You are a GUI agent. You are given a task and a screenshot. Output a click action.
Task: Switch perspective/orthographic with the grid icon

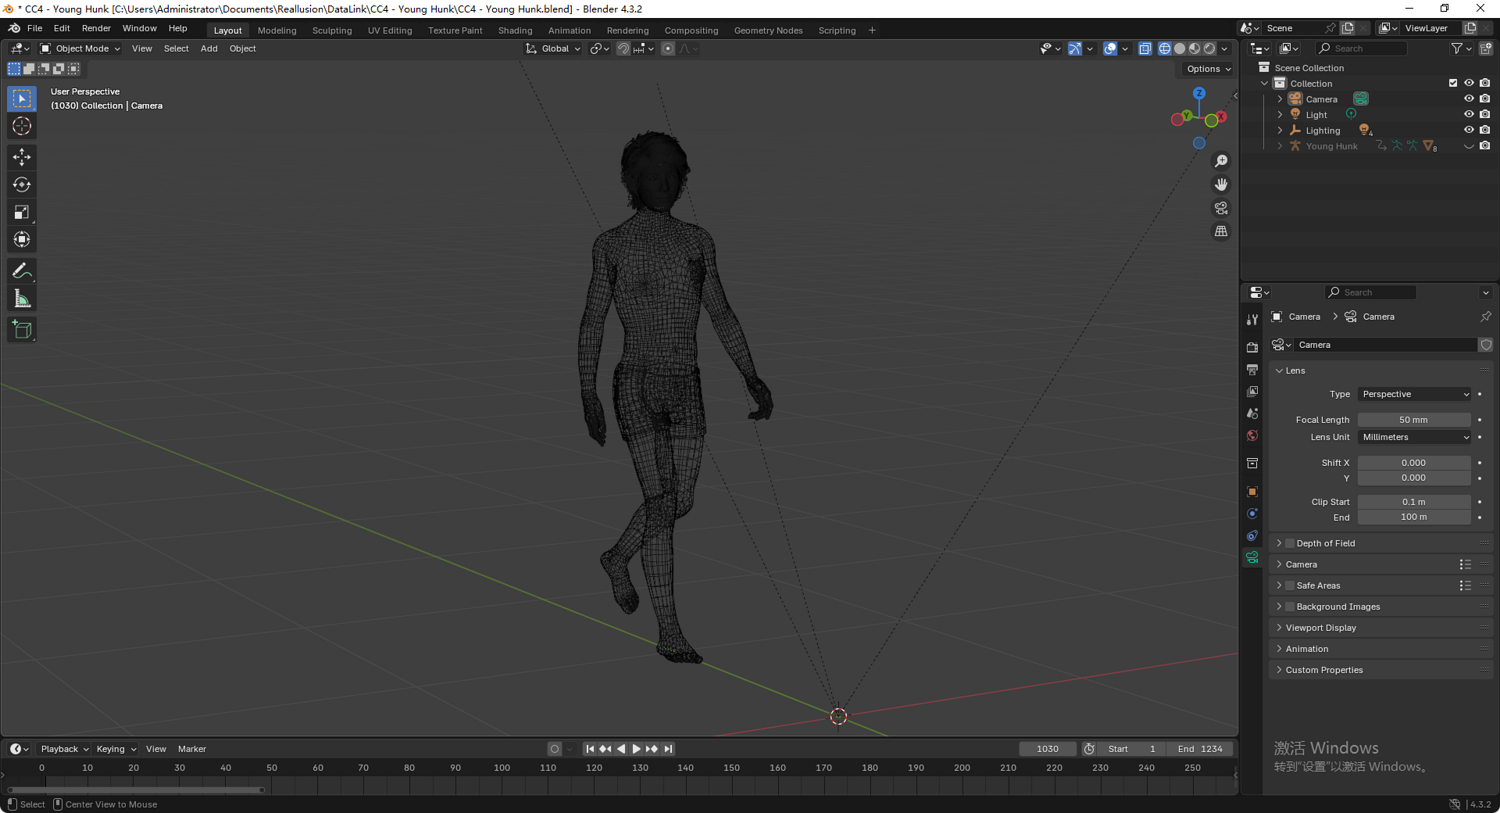[x=1221, y=231]
